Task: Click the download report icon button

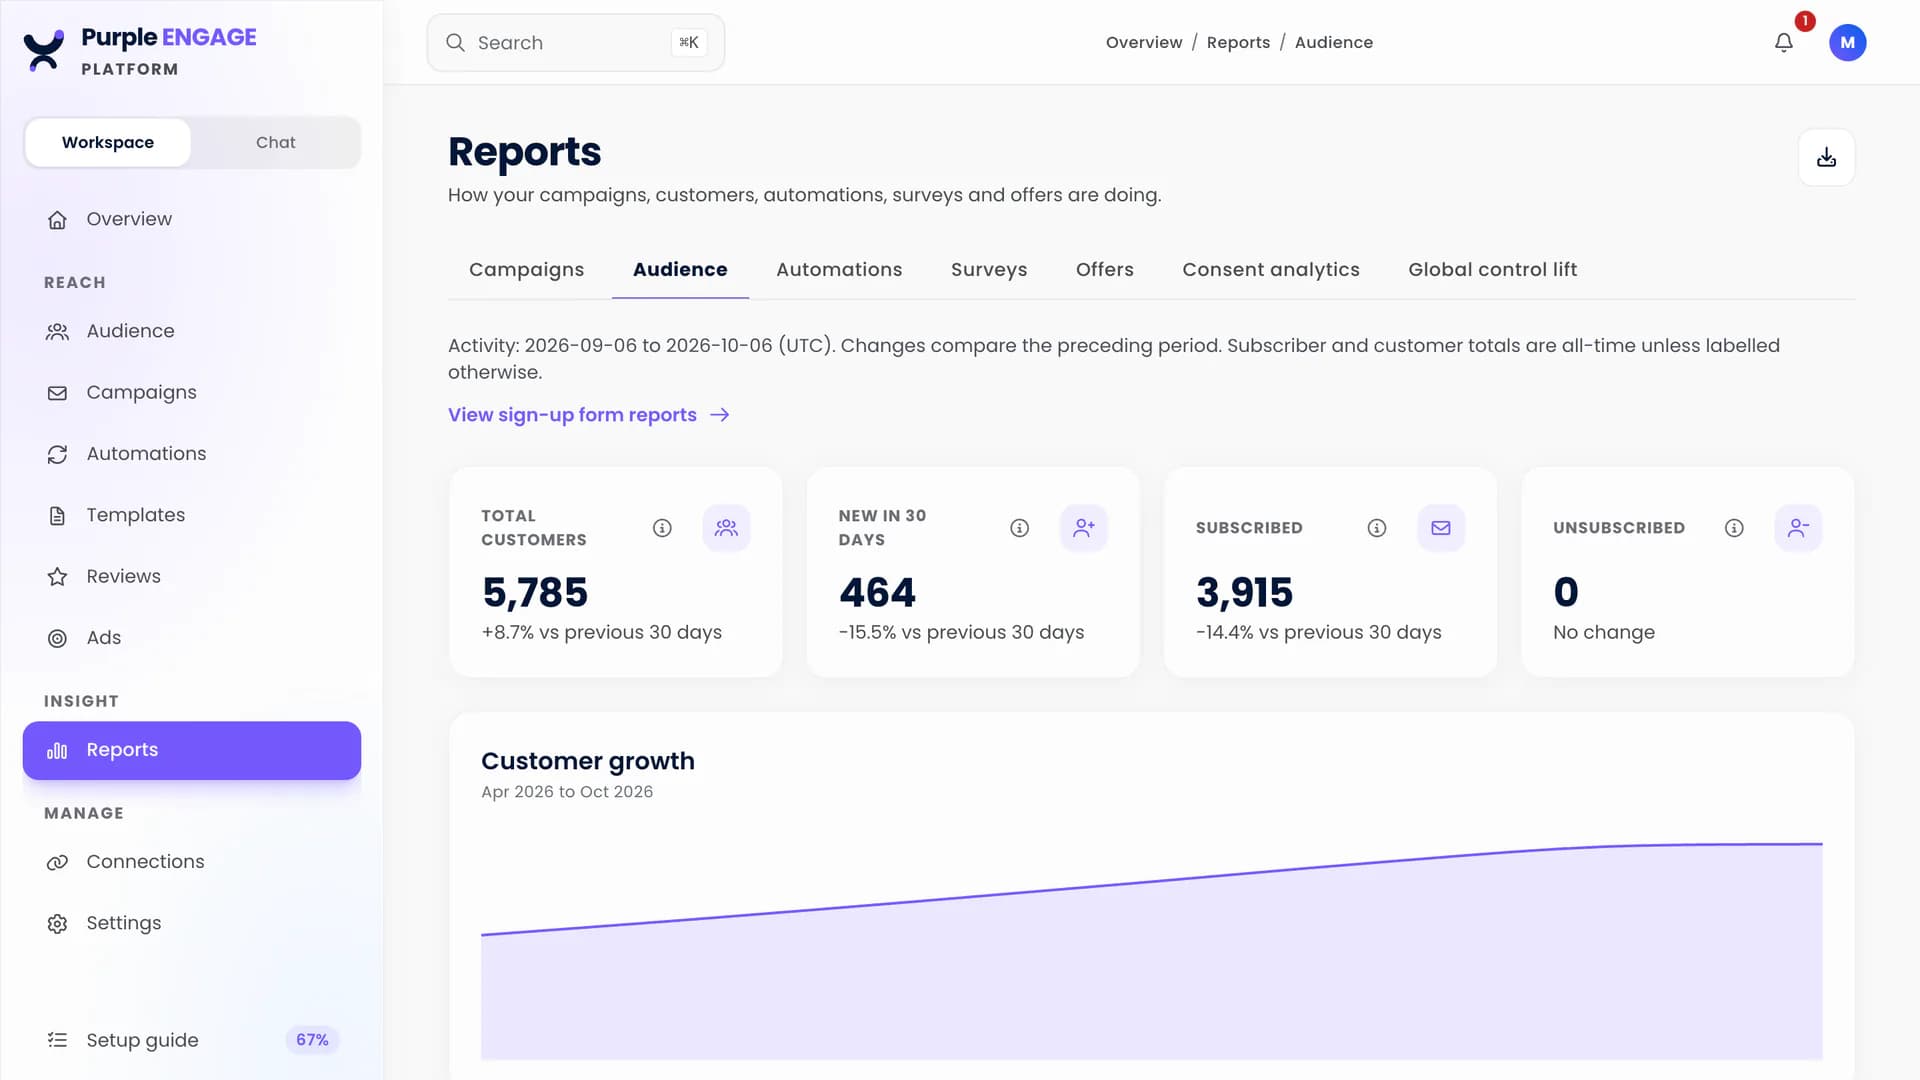Action: pos(1826,157)
